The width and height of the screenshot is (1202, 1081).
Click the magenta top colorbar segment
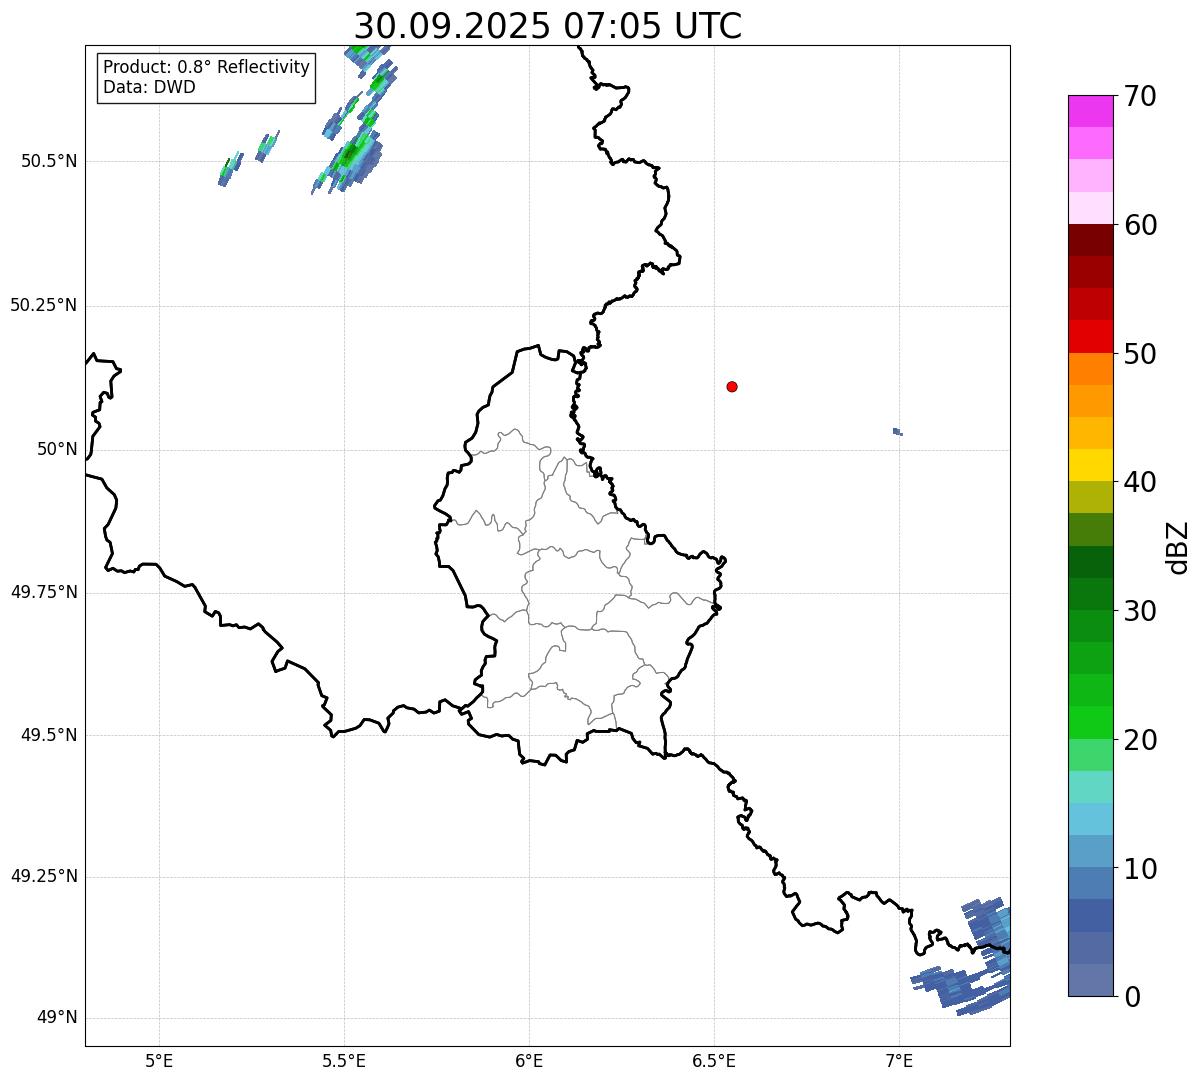click(1090, 111)
